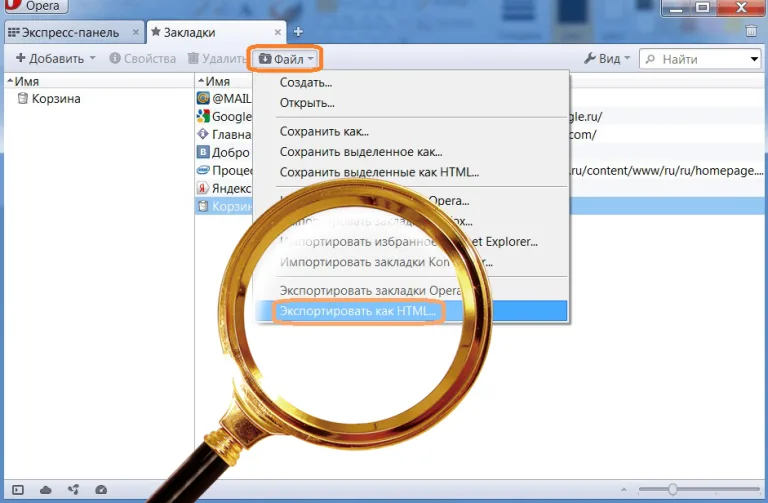768x503 pixels.
Task: Click the Добавить dropdown button
Action: pyautogui.click(x=56, y=59)
